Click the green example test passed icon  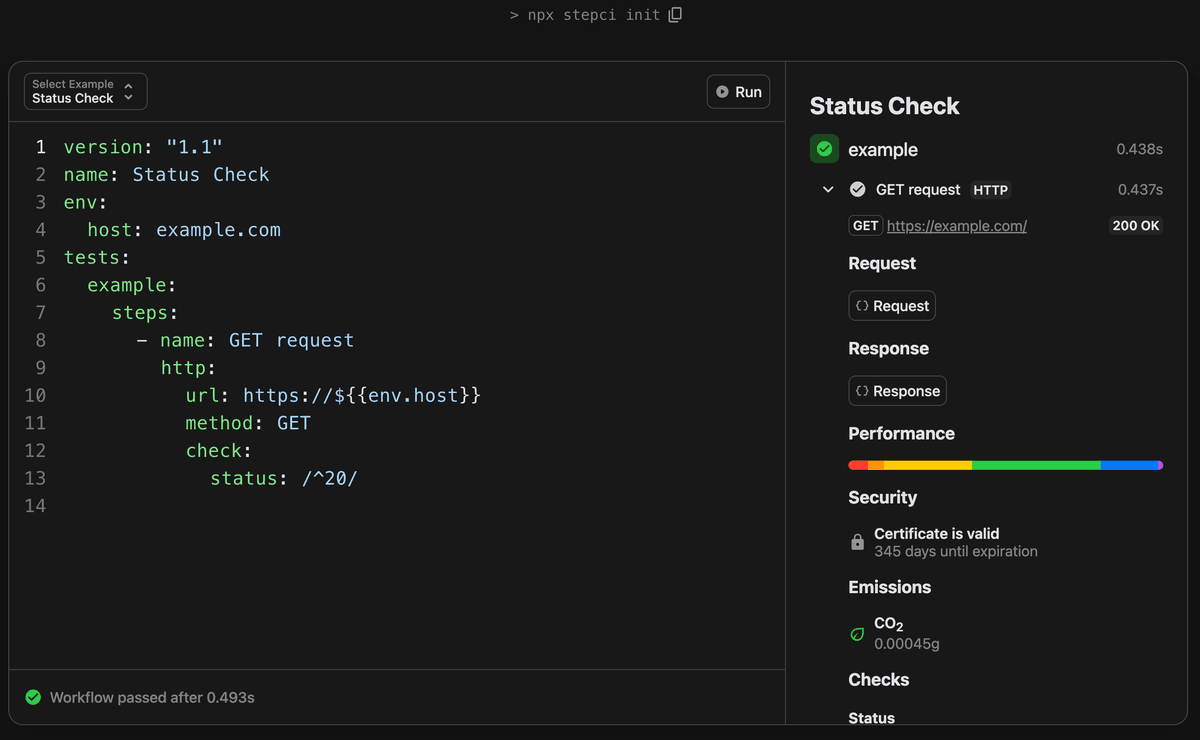coord(824,149)
